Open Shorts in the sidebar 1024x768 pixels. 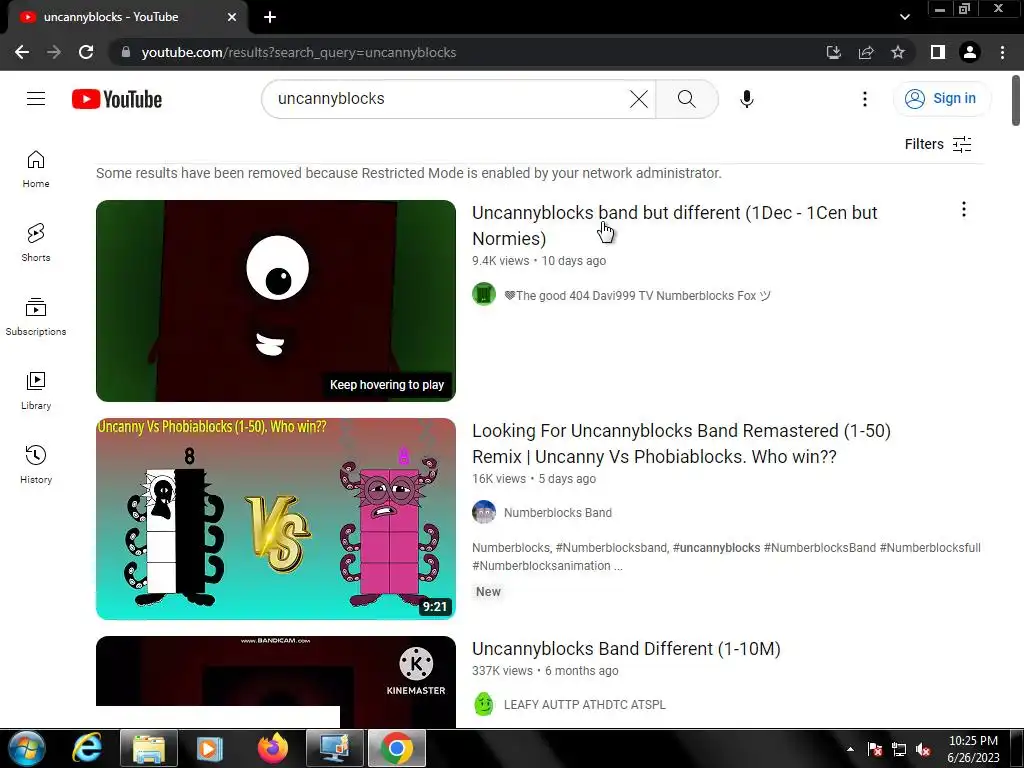point(36,243)
